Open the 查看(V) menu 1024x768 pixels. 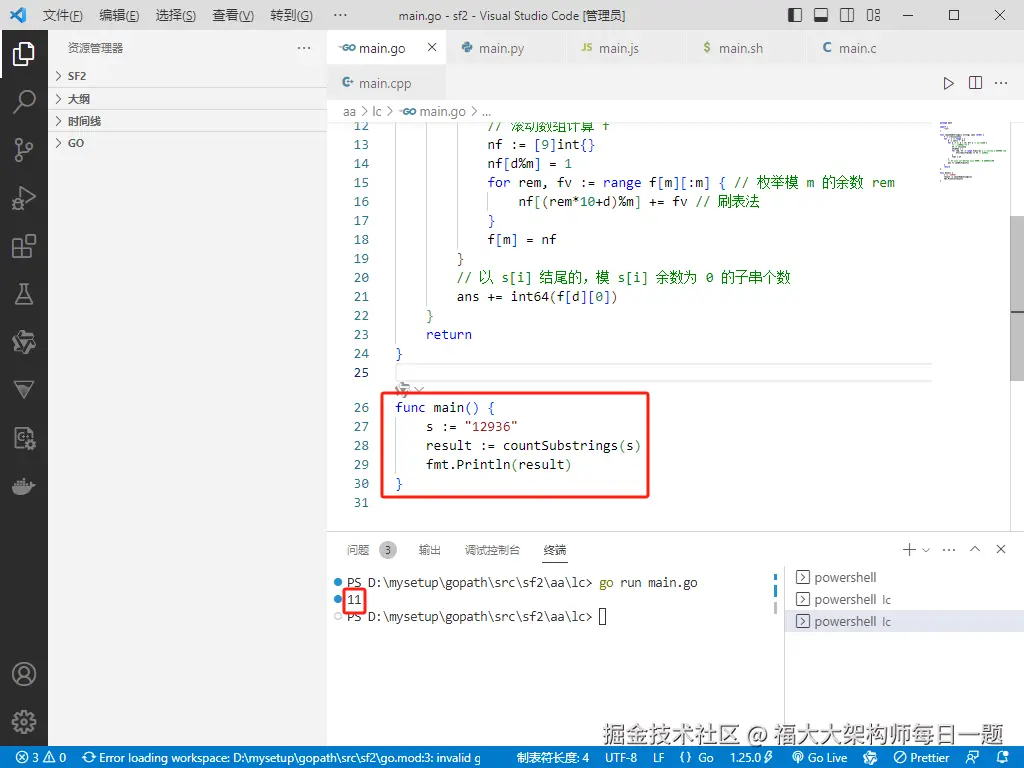(233, 15)
